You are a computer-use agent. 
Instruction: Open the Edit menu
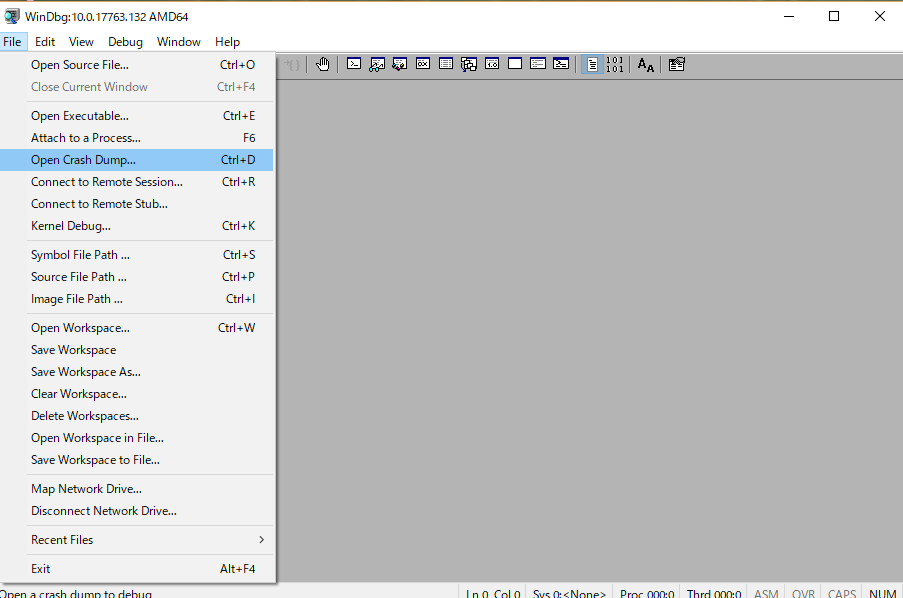pos(45,41)
